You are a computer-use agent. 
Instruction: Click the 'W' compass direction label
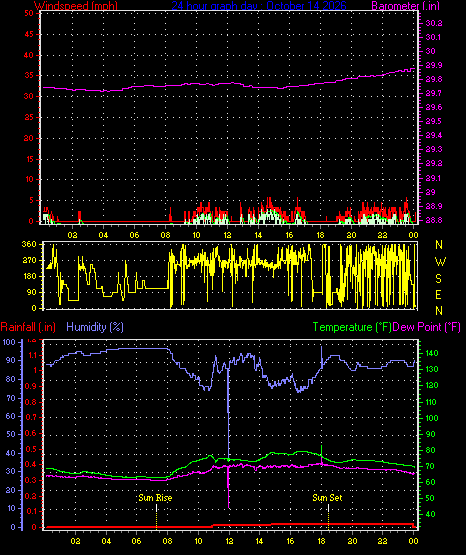click(440, 262)
